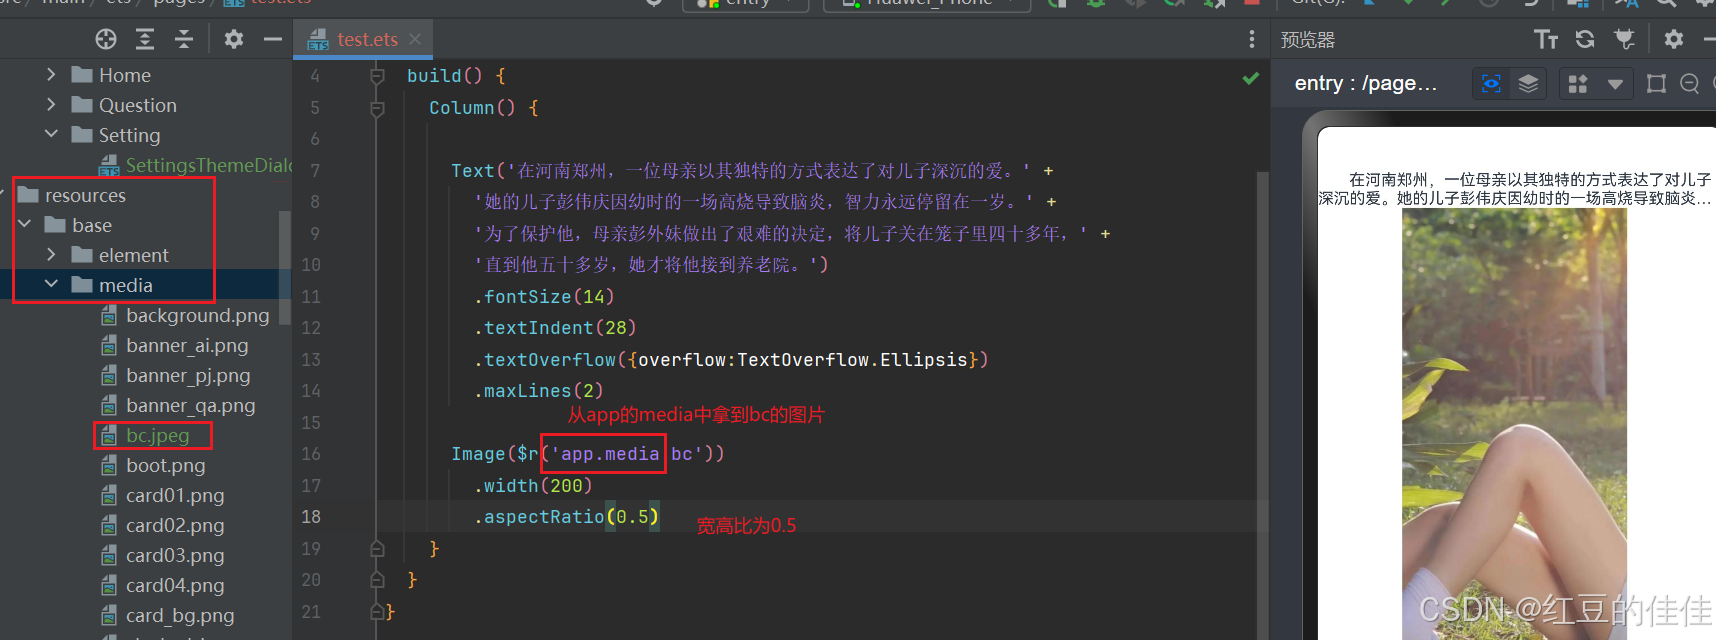Toggle the layers view in previewer

pyautogui.click(x=1528, y=83)
